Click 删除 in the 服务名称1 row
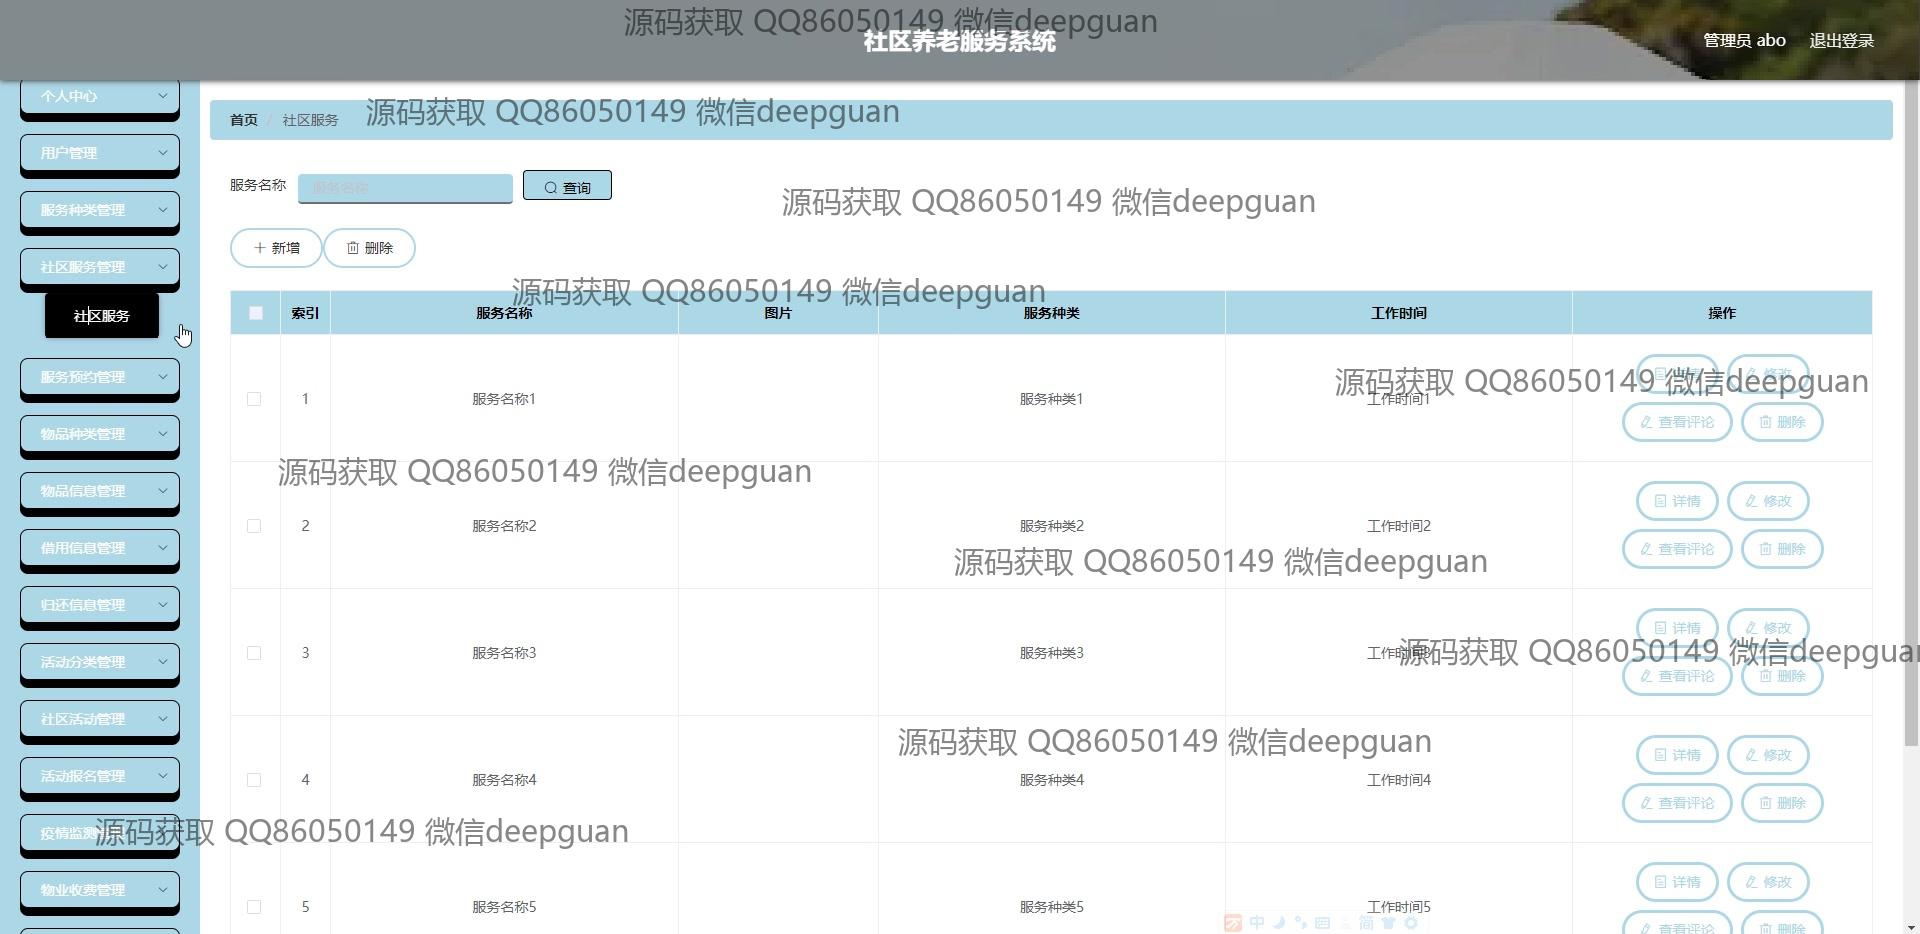The image size is (1920, 934). (1782, 422)
